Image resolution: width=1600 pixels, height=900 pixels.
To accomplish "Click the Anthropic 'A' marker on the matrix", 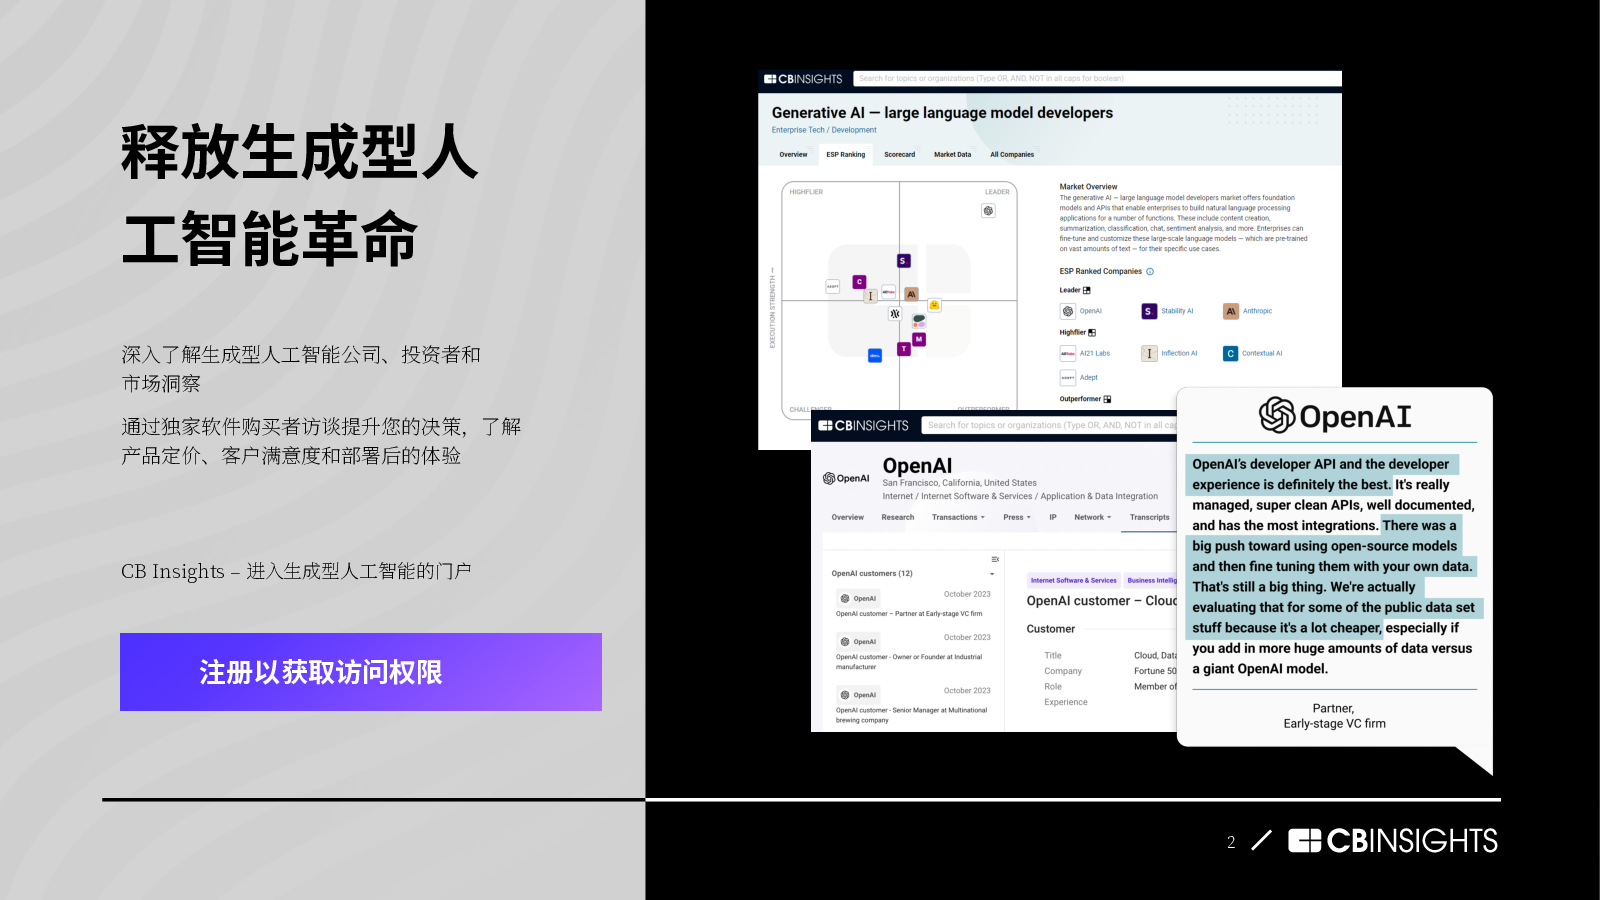I will (911, 294).
